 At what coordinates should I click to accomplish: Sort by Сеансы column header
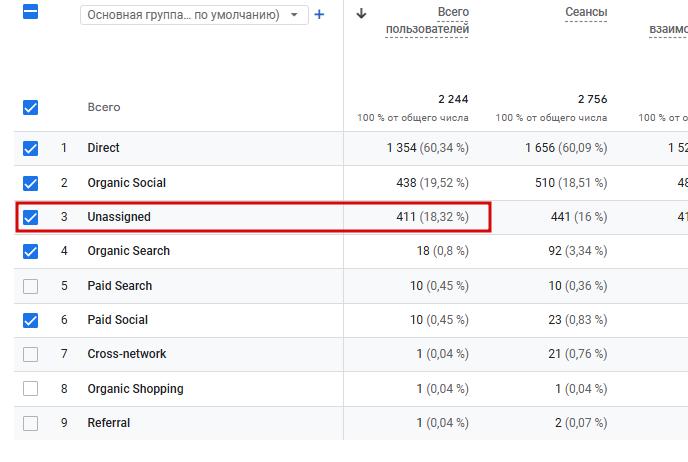[585, 12]
